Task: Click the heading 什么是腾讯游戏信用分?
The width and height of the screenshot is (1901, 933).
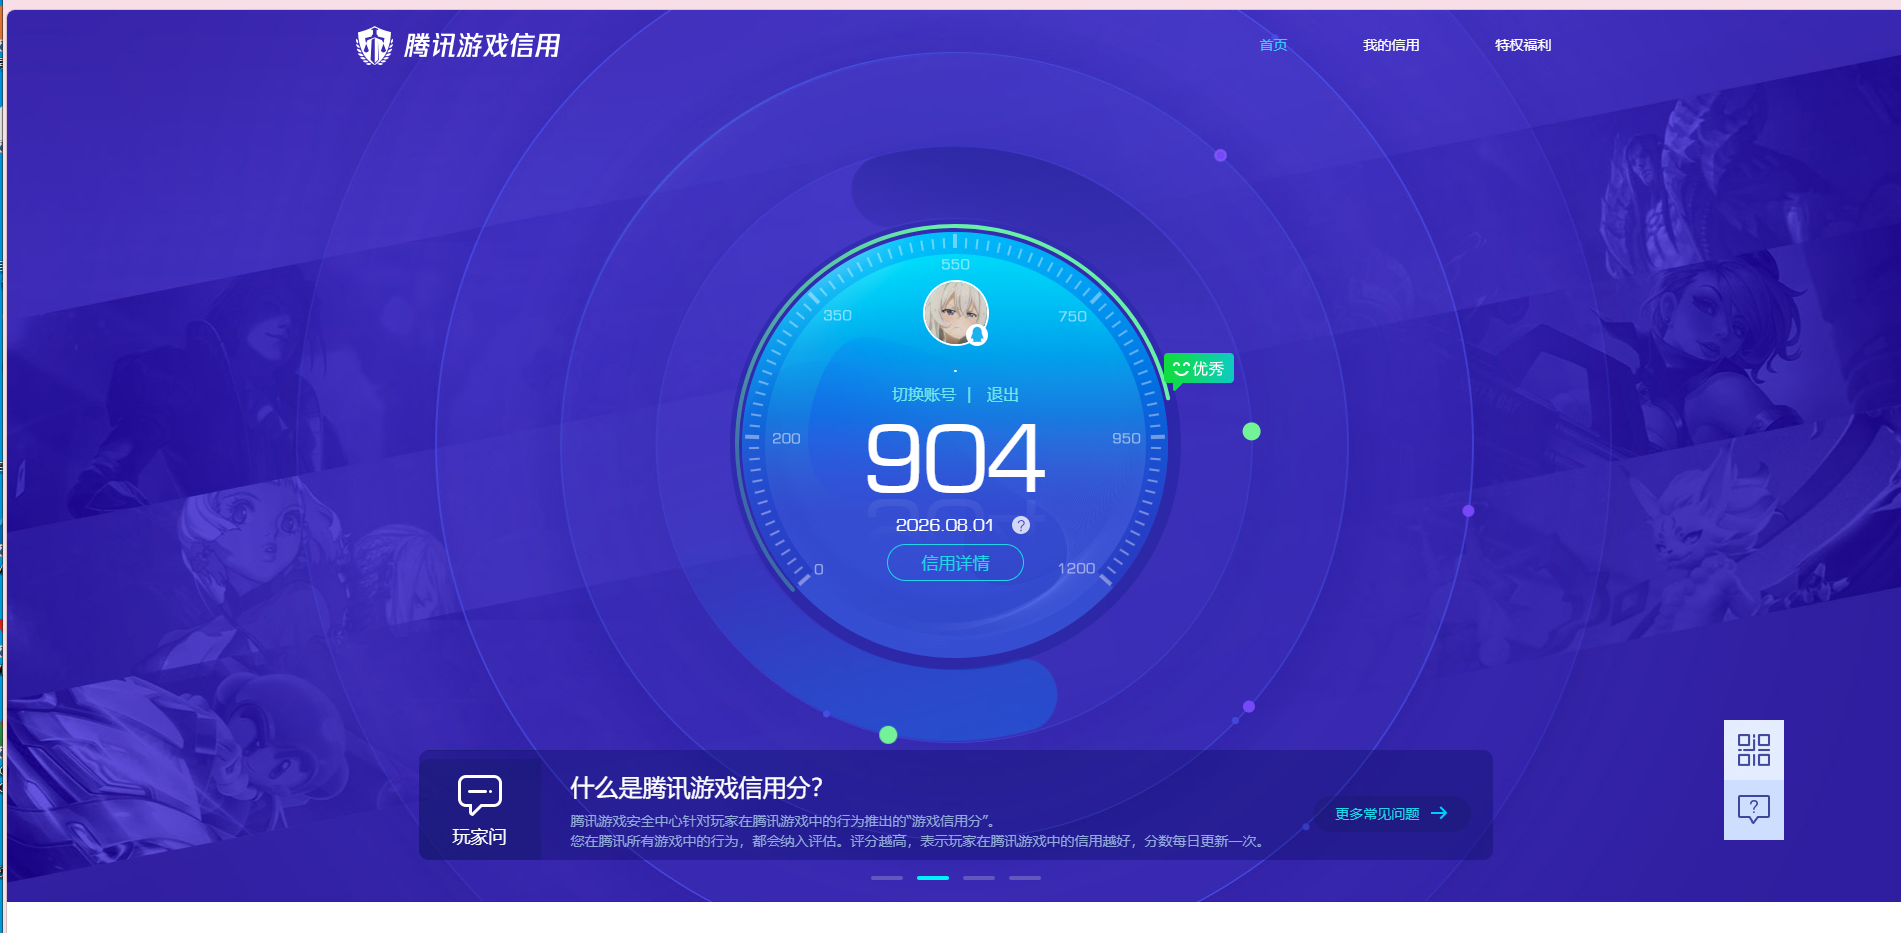Action: click(696, 788)
